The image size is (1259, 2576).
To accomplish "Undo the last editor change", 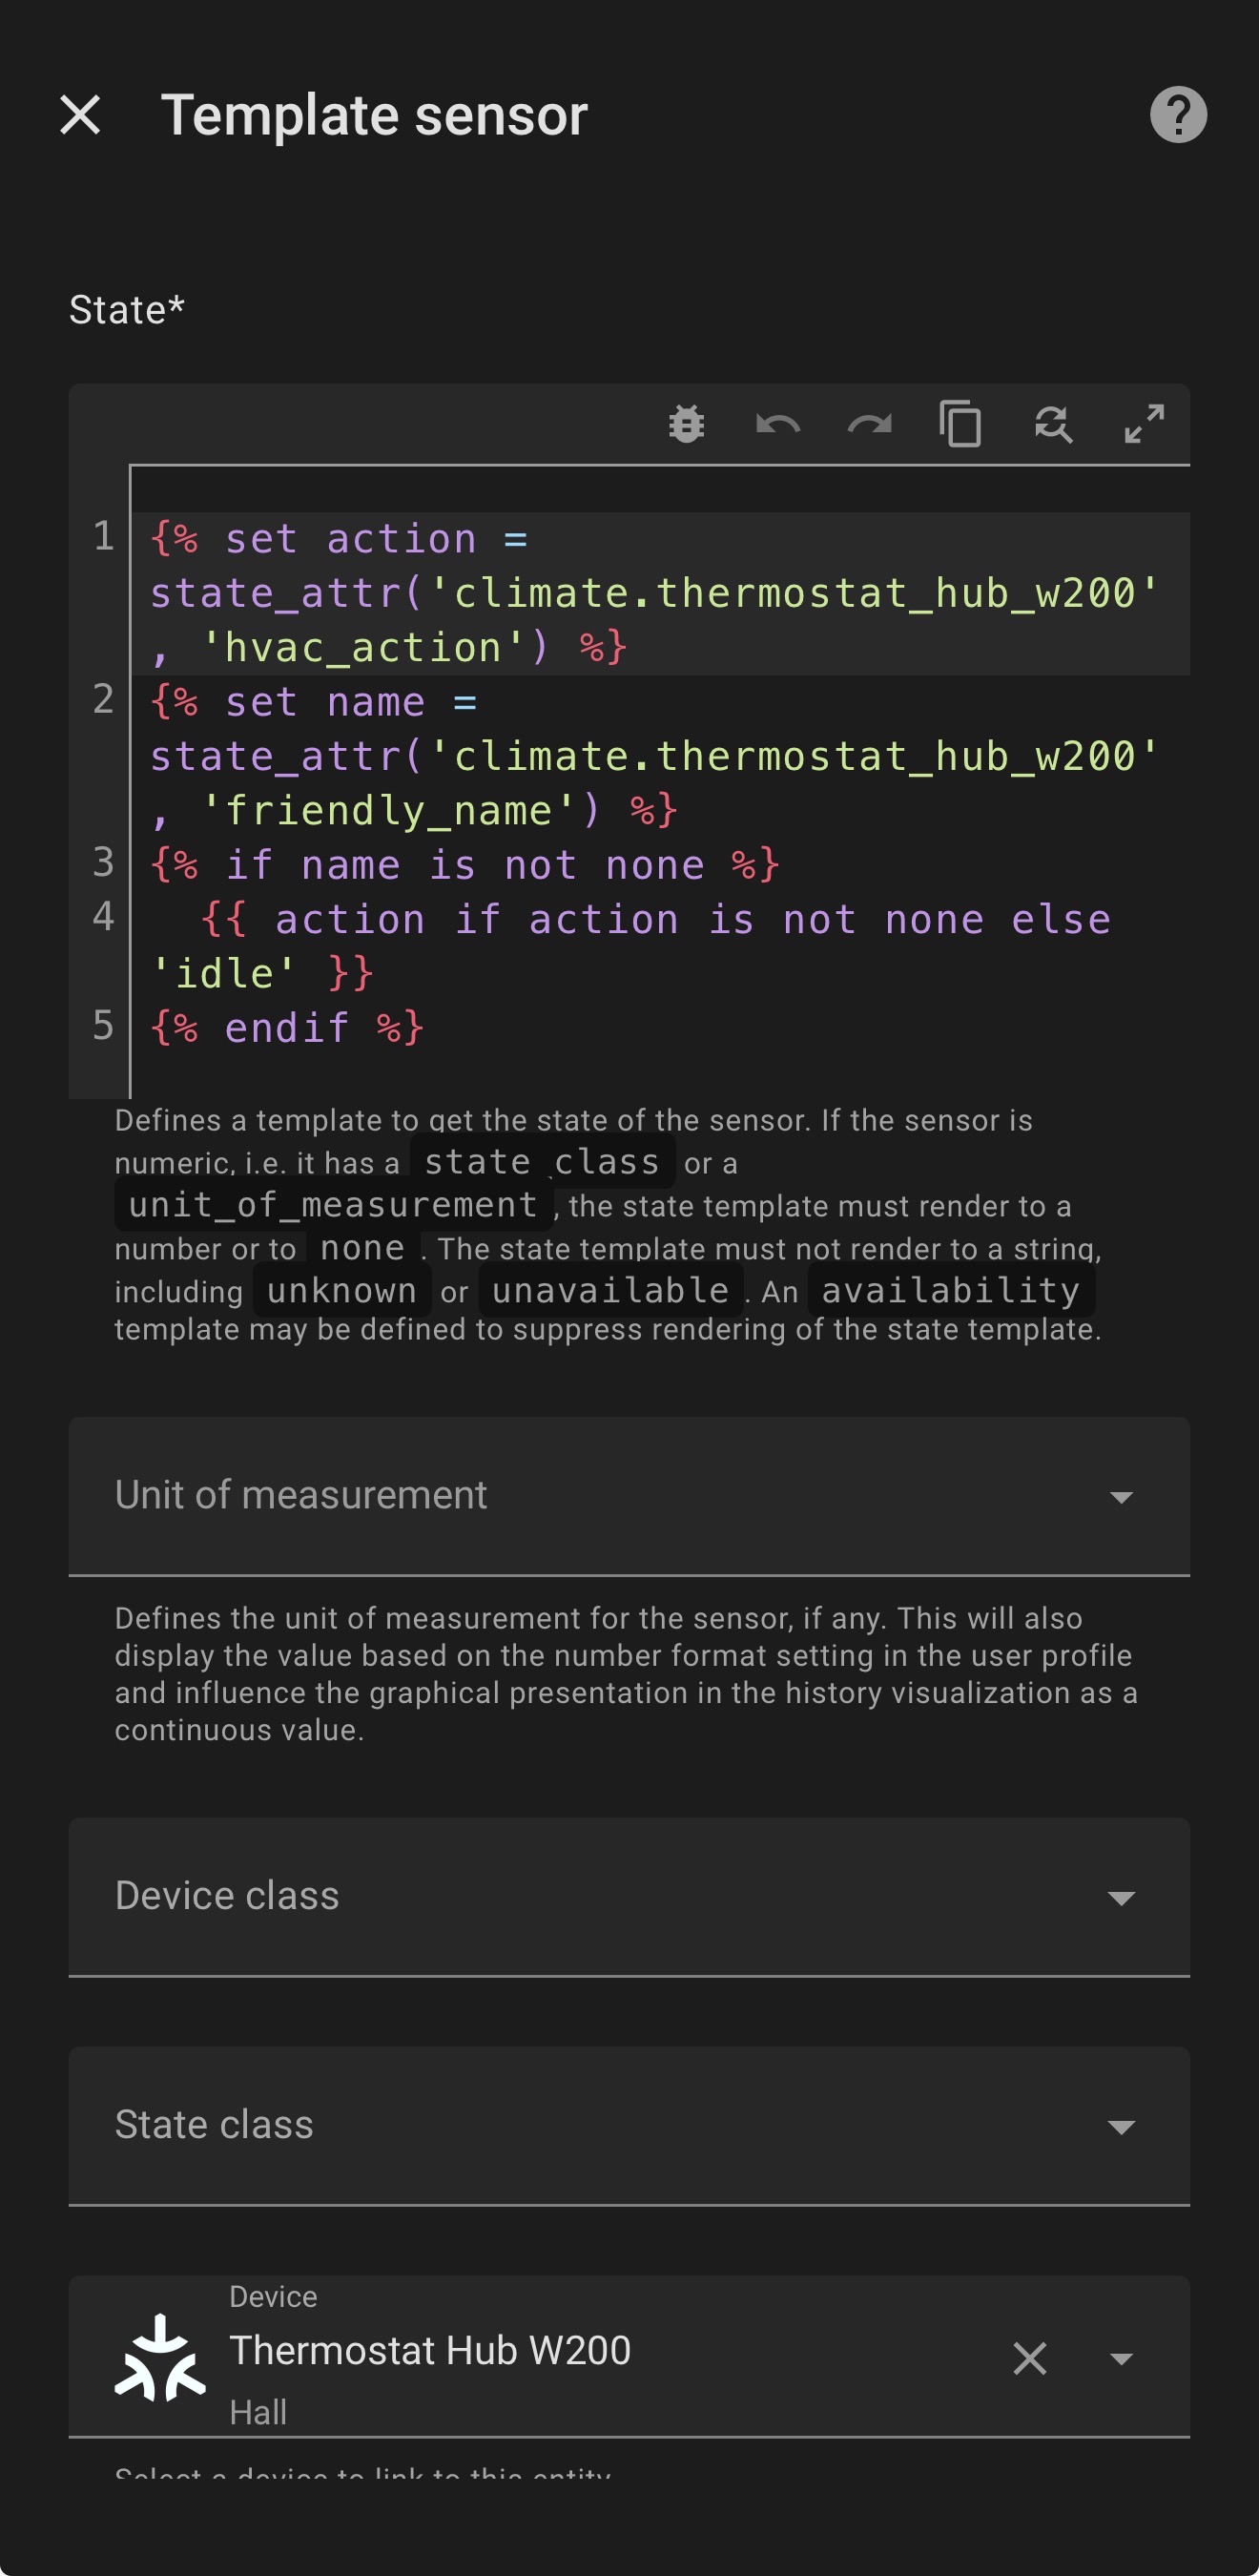I will tap(778, 424).
